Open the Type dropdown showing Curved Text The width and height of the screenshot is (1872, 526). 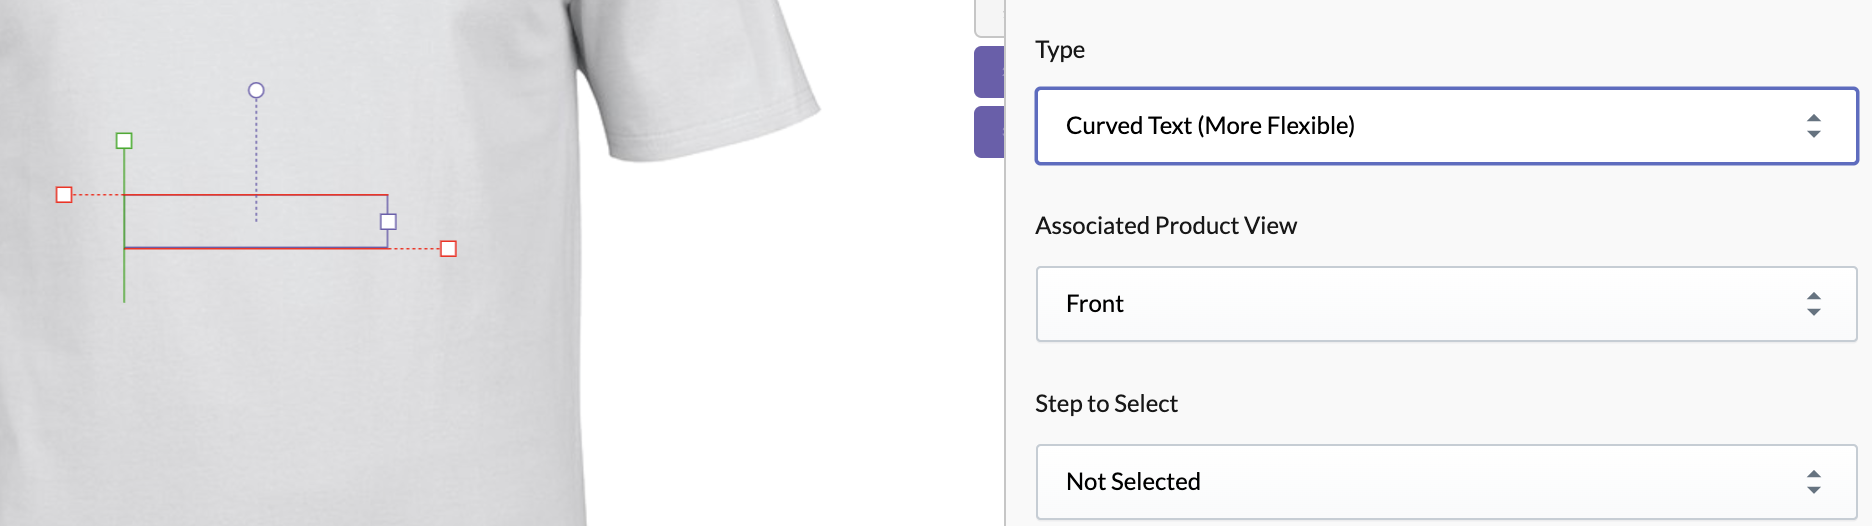[x=1446, y=126]
